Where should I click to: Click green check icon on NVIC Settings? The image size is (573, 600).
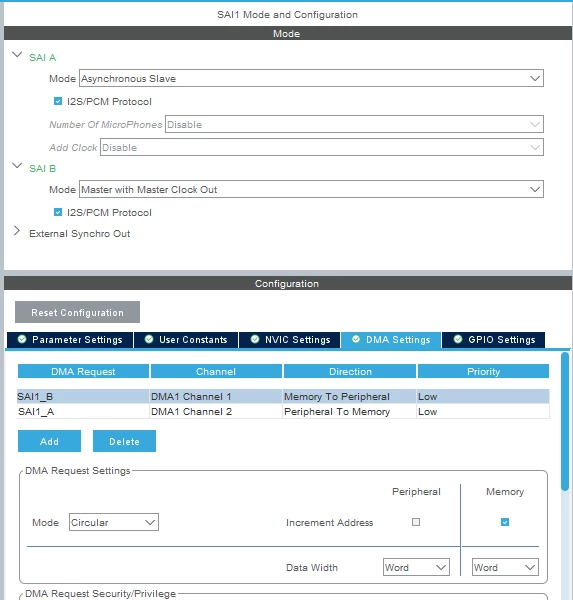click(255, 339)
